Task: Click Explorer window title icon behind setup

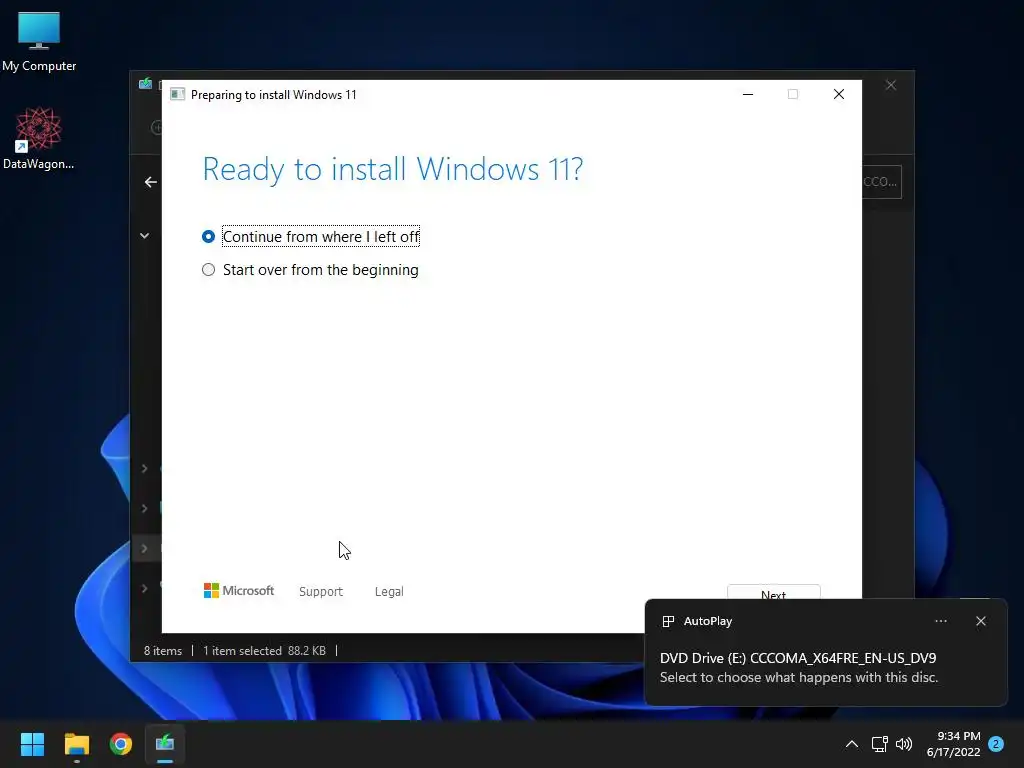Action: pyautogui.click(x=146, y=84)
